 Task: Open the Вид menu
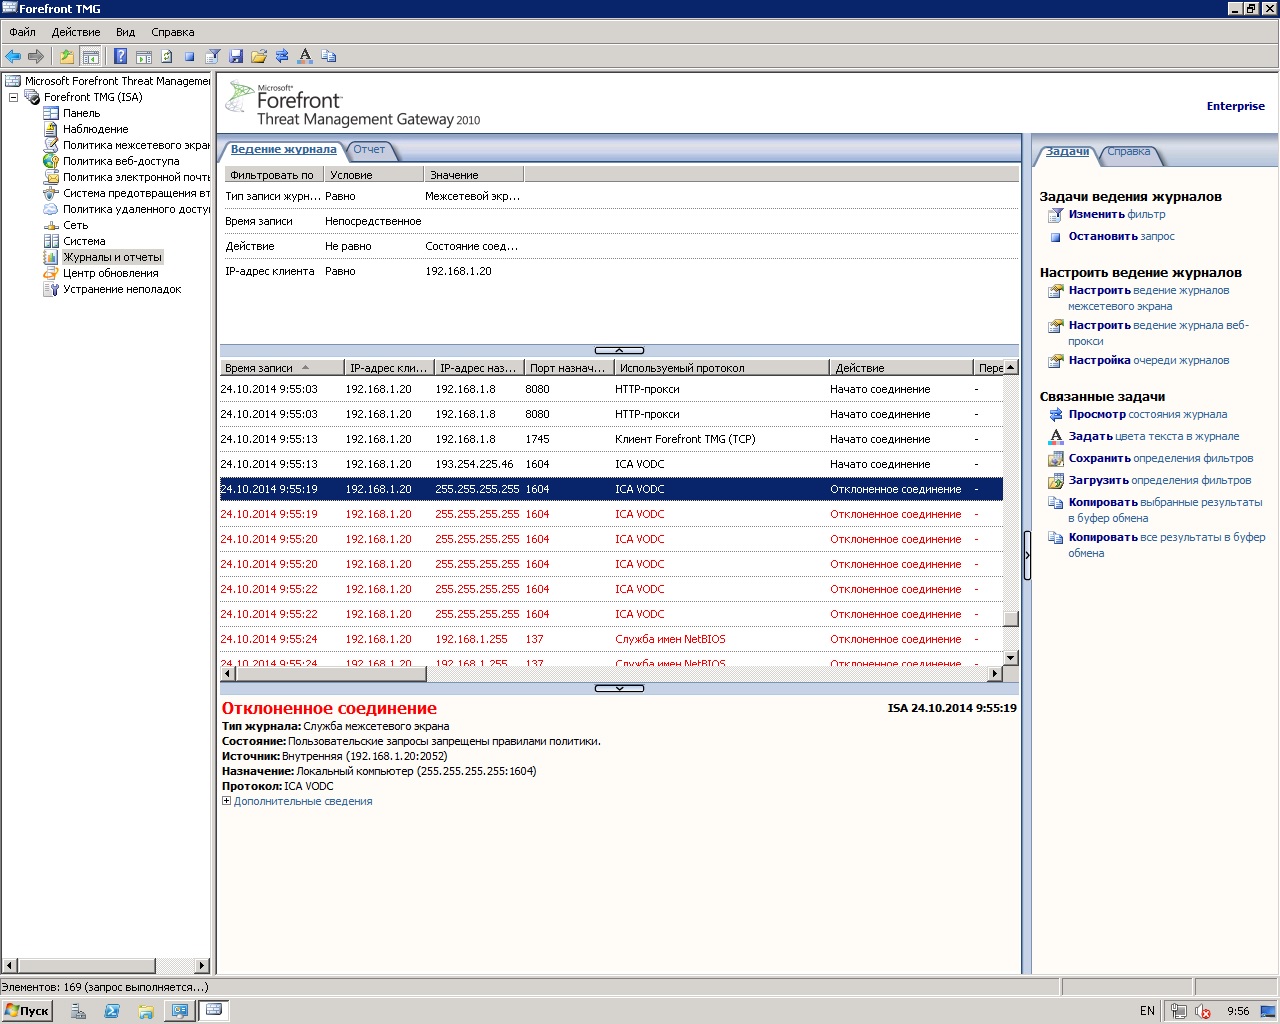click(x=125, y=32)
